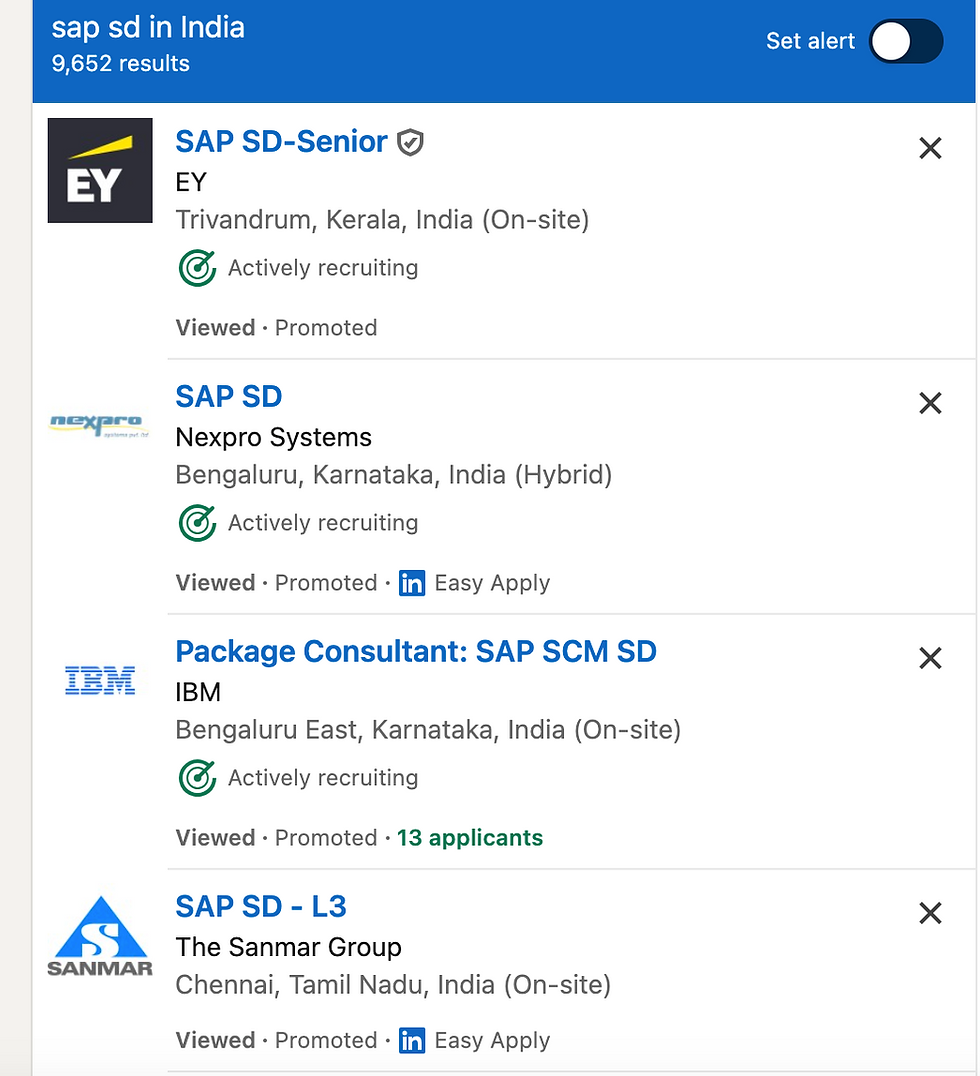Click the 9,652 results count
Image resolution: width=980 pixels, height=1076 pixels.
(121, 64)
